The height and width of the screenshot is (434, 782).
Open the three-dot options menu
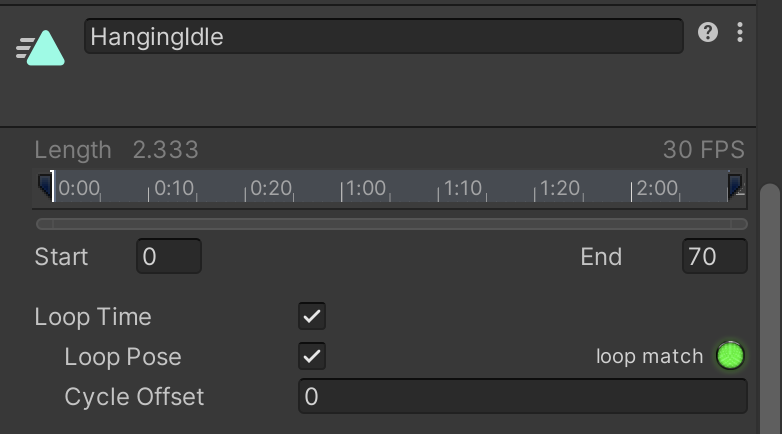tap(740, 33)
